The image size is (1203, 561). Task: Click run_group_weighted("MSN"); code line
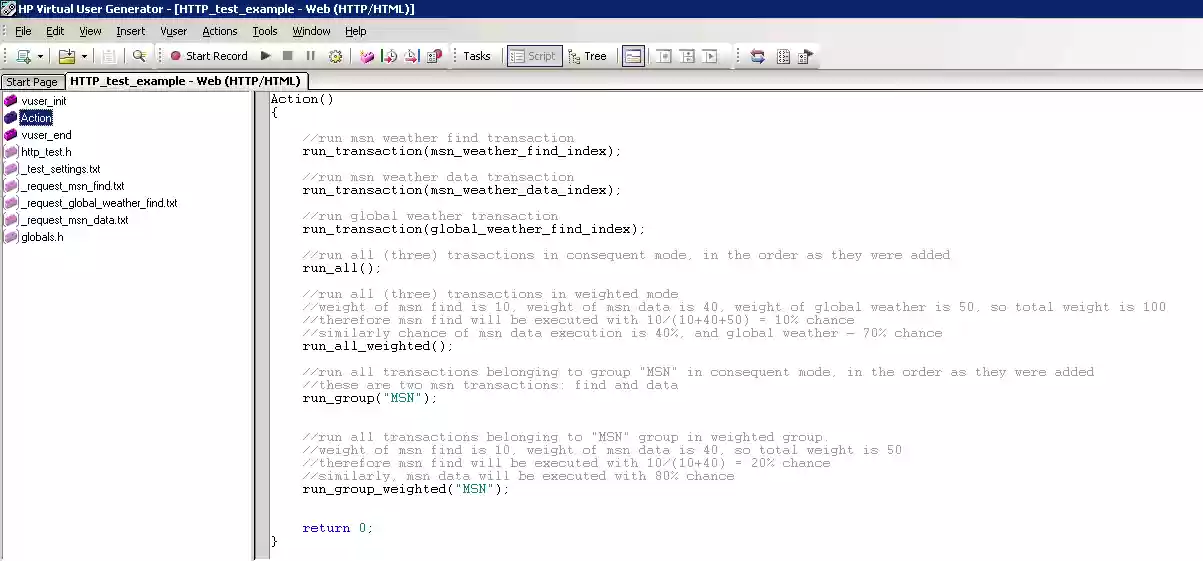click(406, 489)
